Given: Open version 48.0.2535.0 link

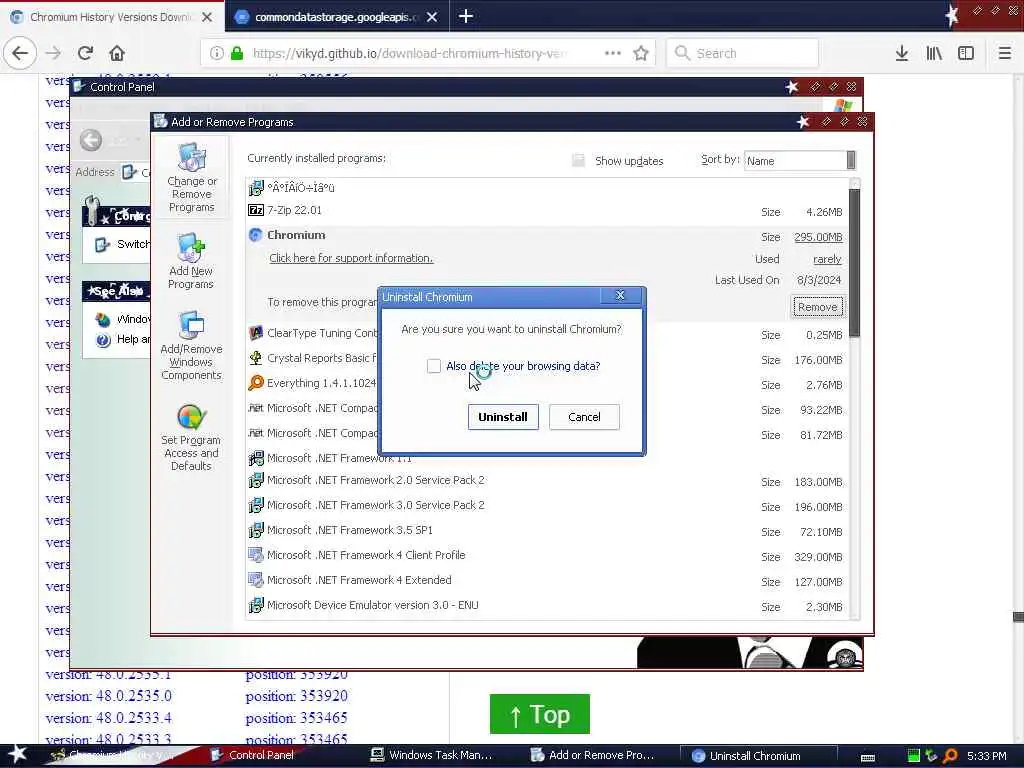Looking at the screenshot, I should click(108, 696).
